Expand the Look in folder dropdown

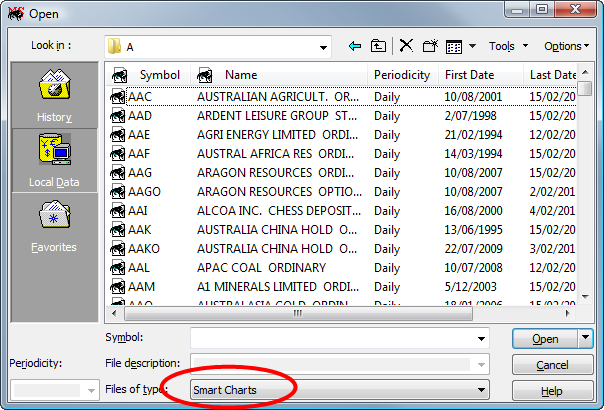pyautogui.click(x=323, y=47)
